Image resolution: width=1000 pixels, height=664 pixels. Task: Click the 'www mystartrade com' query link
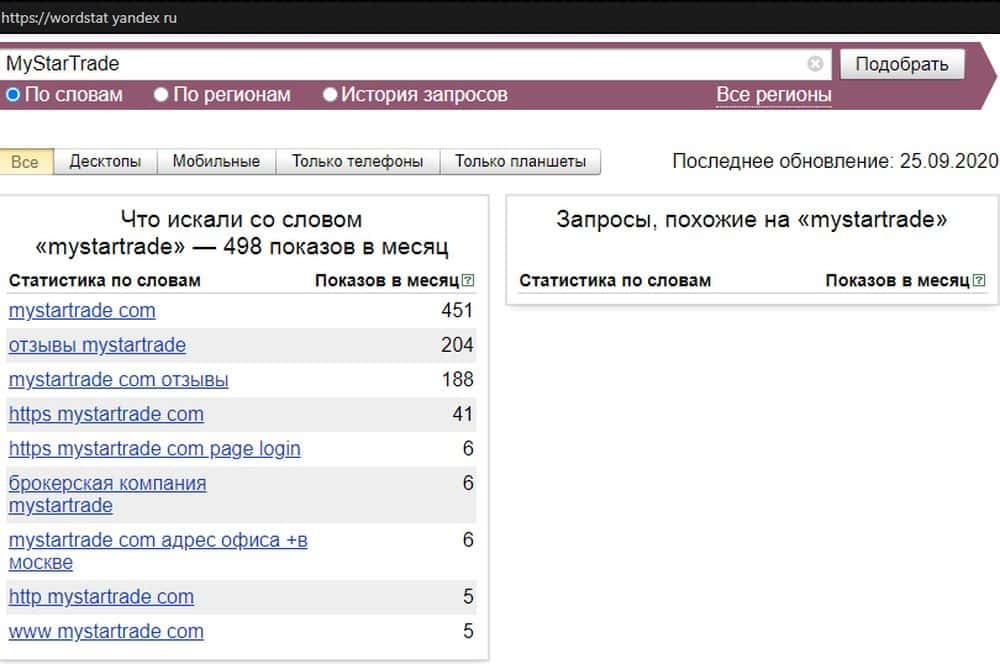(106, 632)
